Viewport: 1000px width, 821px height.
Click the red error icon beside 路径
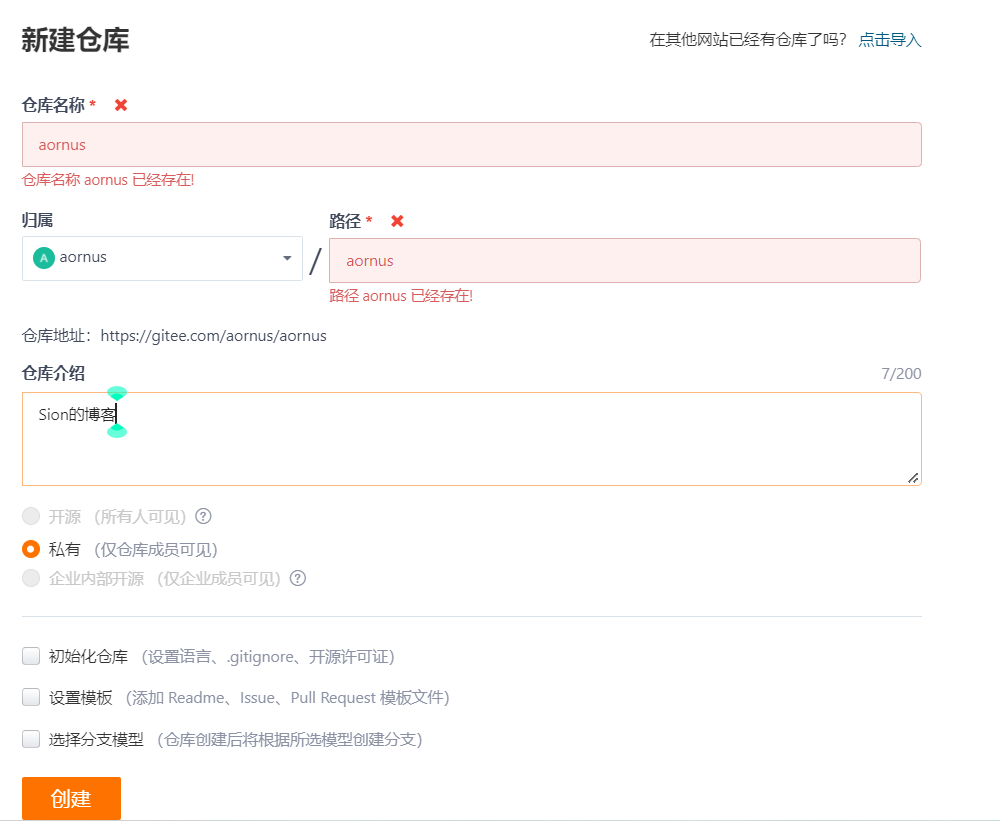[x=397, y=221]
